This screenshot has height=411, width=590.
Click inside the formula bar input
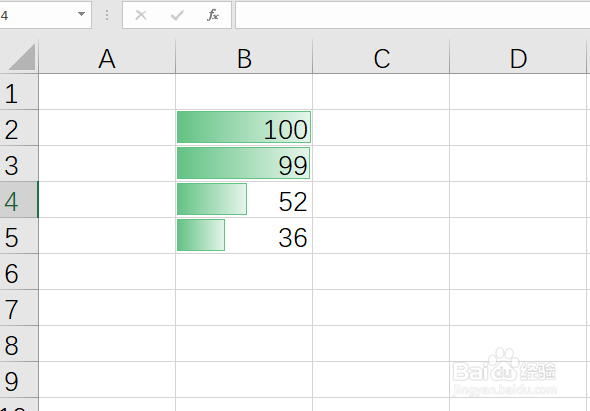coord(412,15)
